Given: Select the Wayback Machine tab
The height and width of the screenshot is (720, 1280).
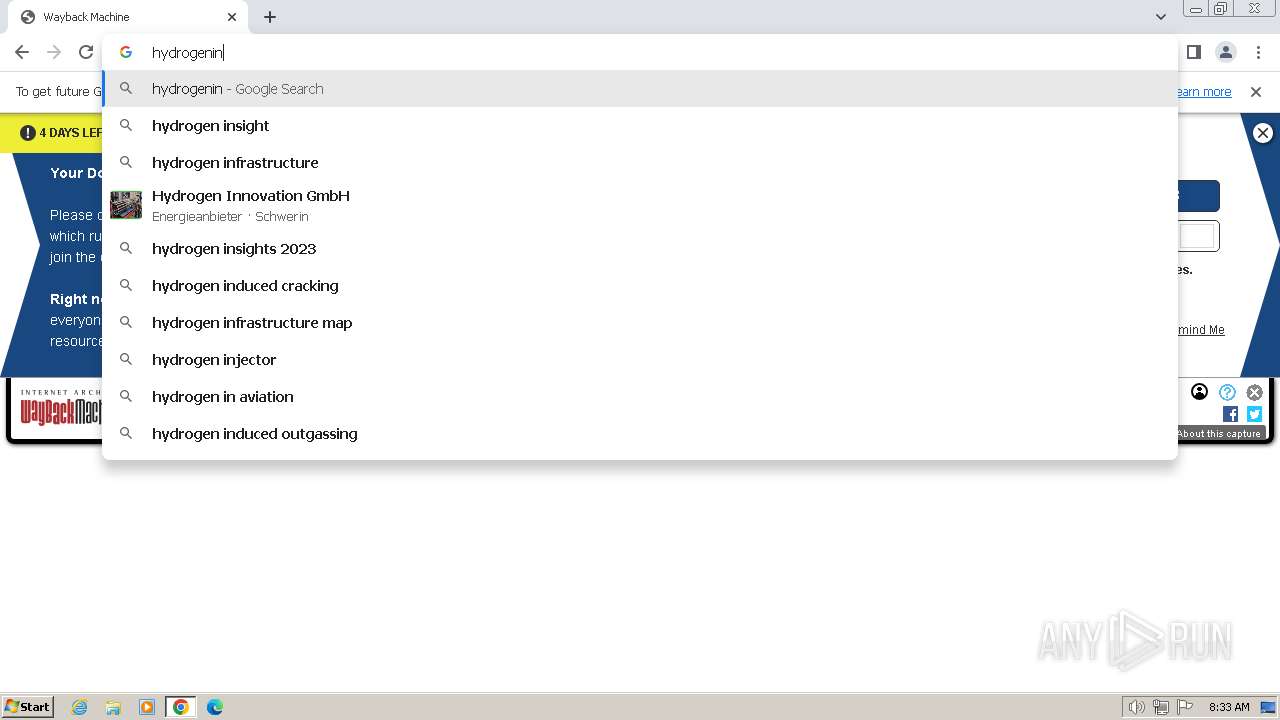Looking at the screenshot, I should tap(127, 17).
